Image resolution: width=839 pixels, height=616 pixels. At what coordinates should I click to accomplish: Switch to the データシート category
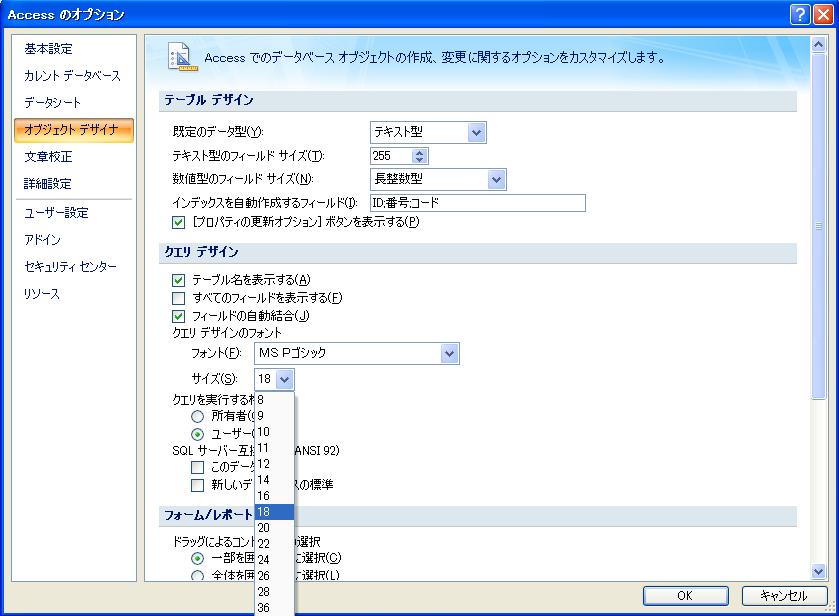click(52, 103)
